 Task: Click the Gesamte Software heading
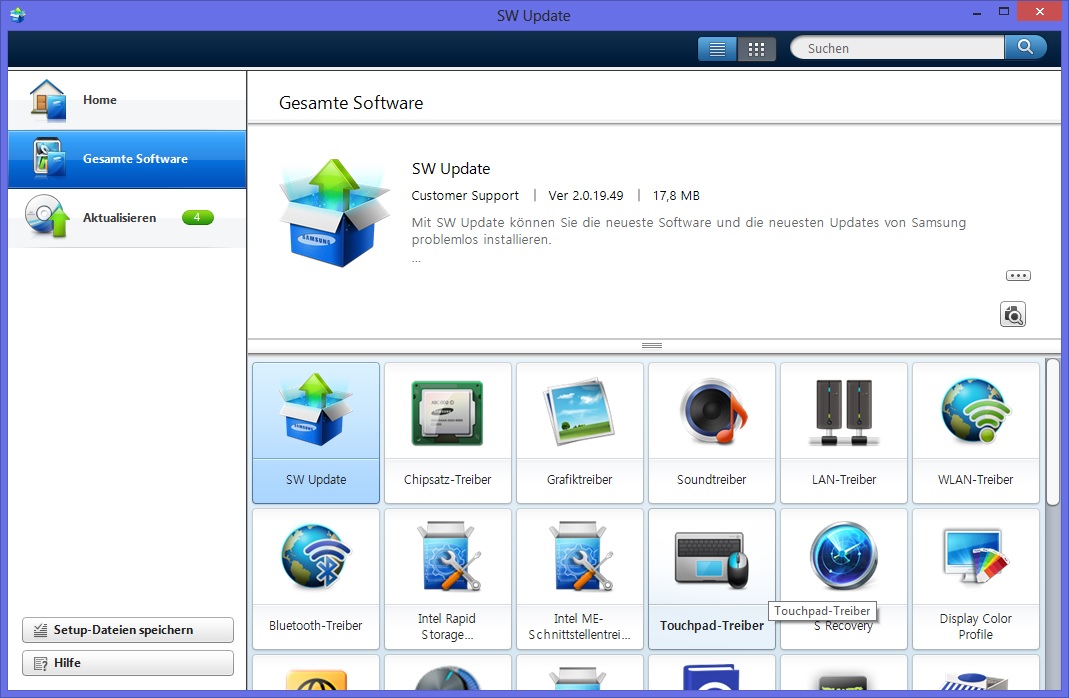click(351, 103)
